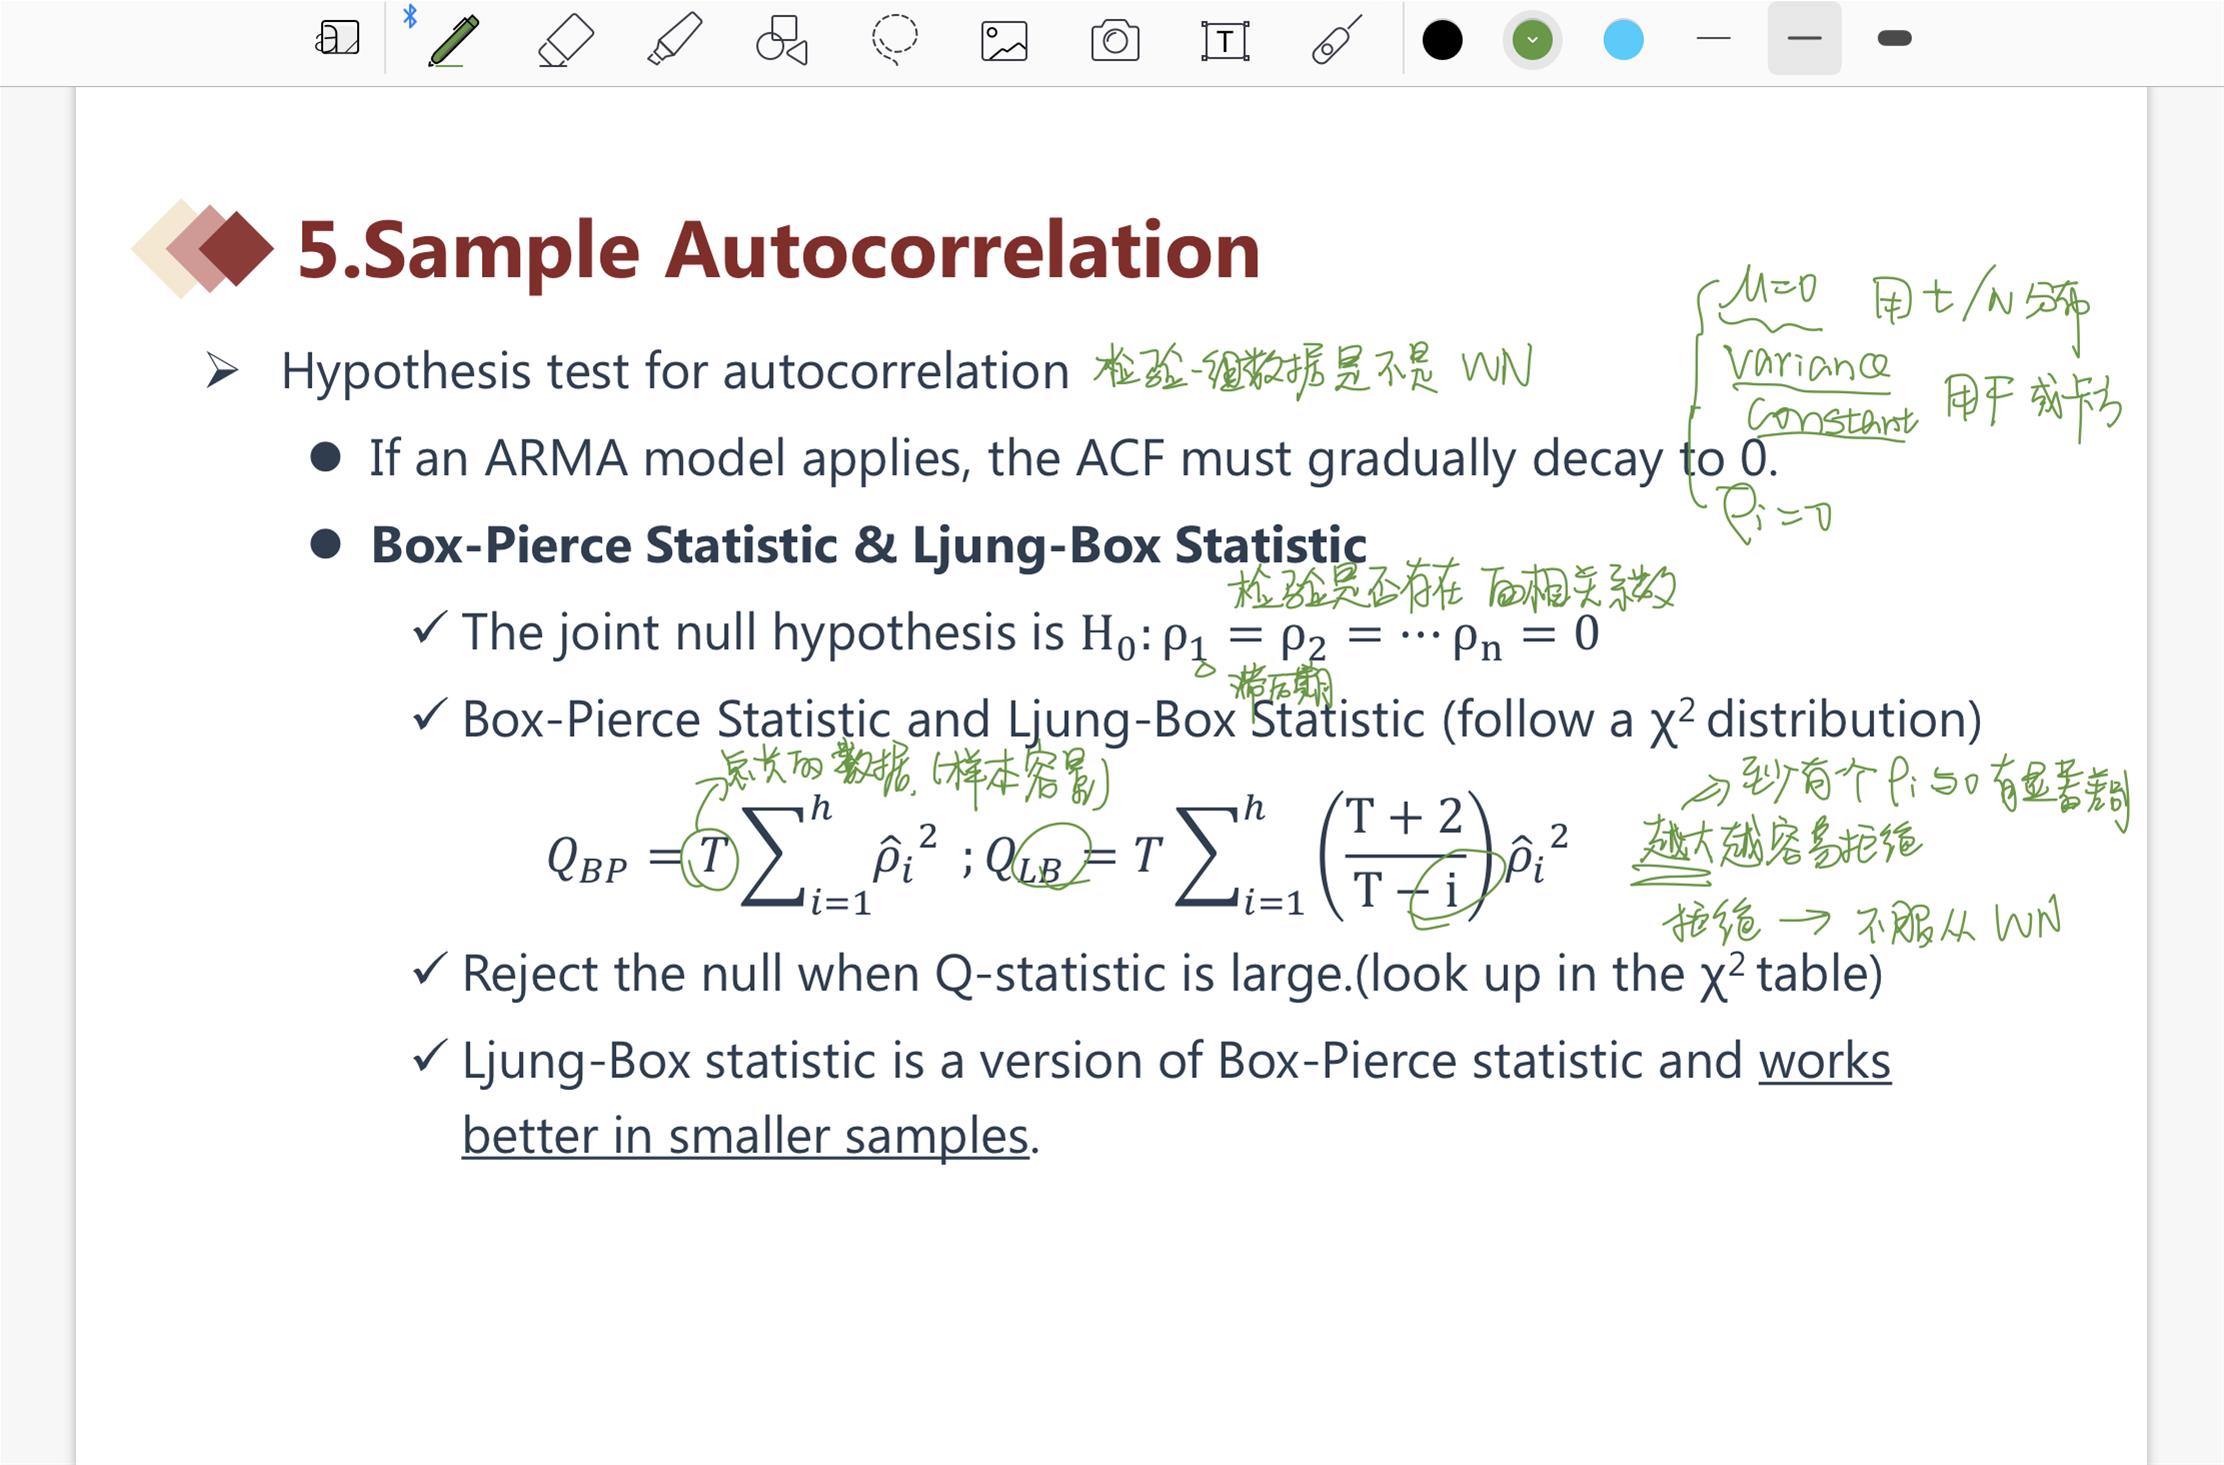
Task: Toggle the zoom window tool
Action: click(x=337, y=39)
